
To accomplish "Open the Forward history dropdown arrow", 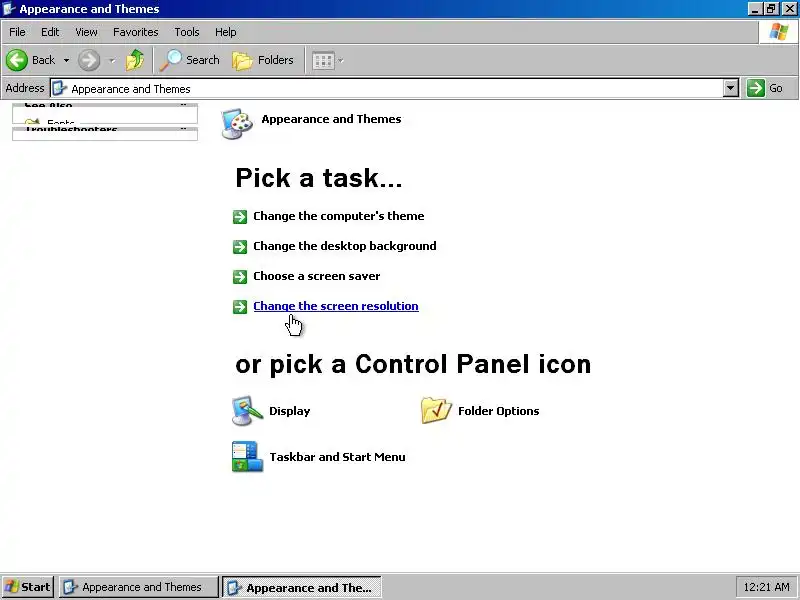I will (112, 60).
